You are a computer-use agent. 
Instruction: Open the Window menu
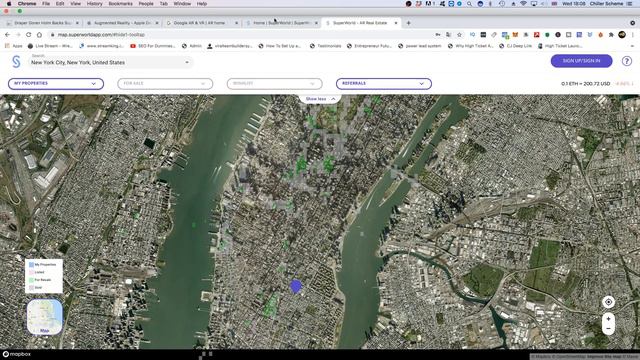[x=182, y=4]
